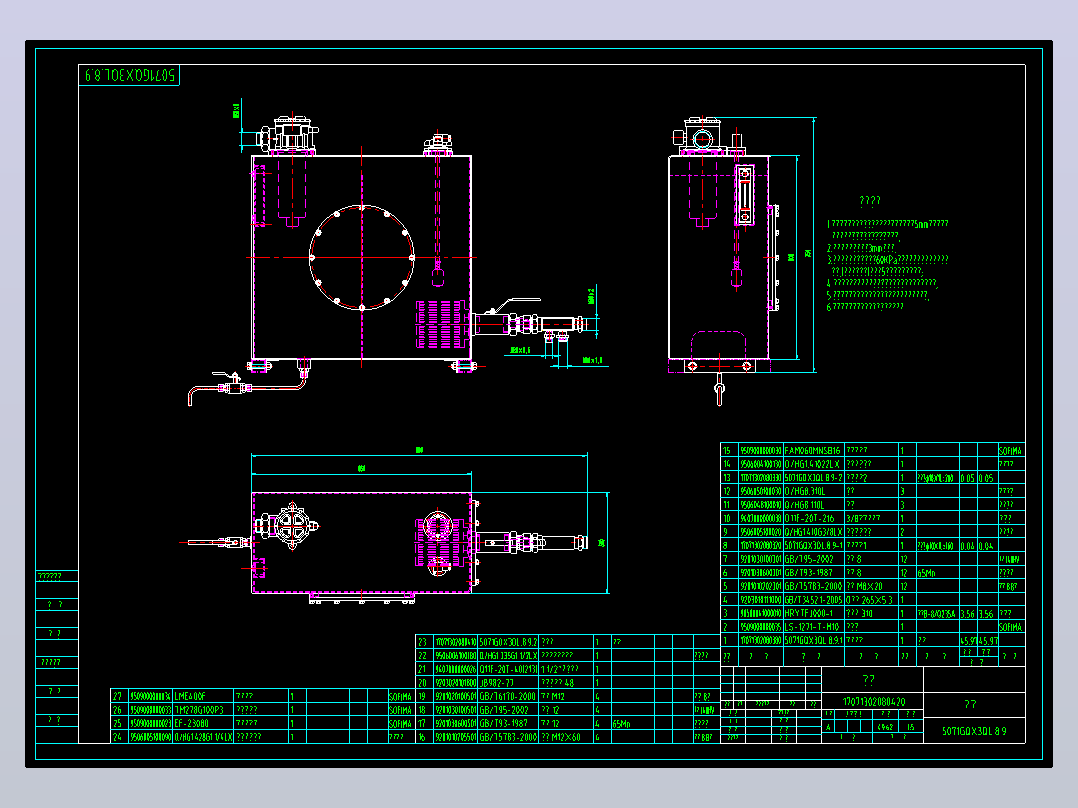Click the first 0.05 weight cell in row 13

coord(968,478)
